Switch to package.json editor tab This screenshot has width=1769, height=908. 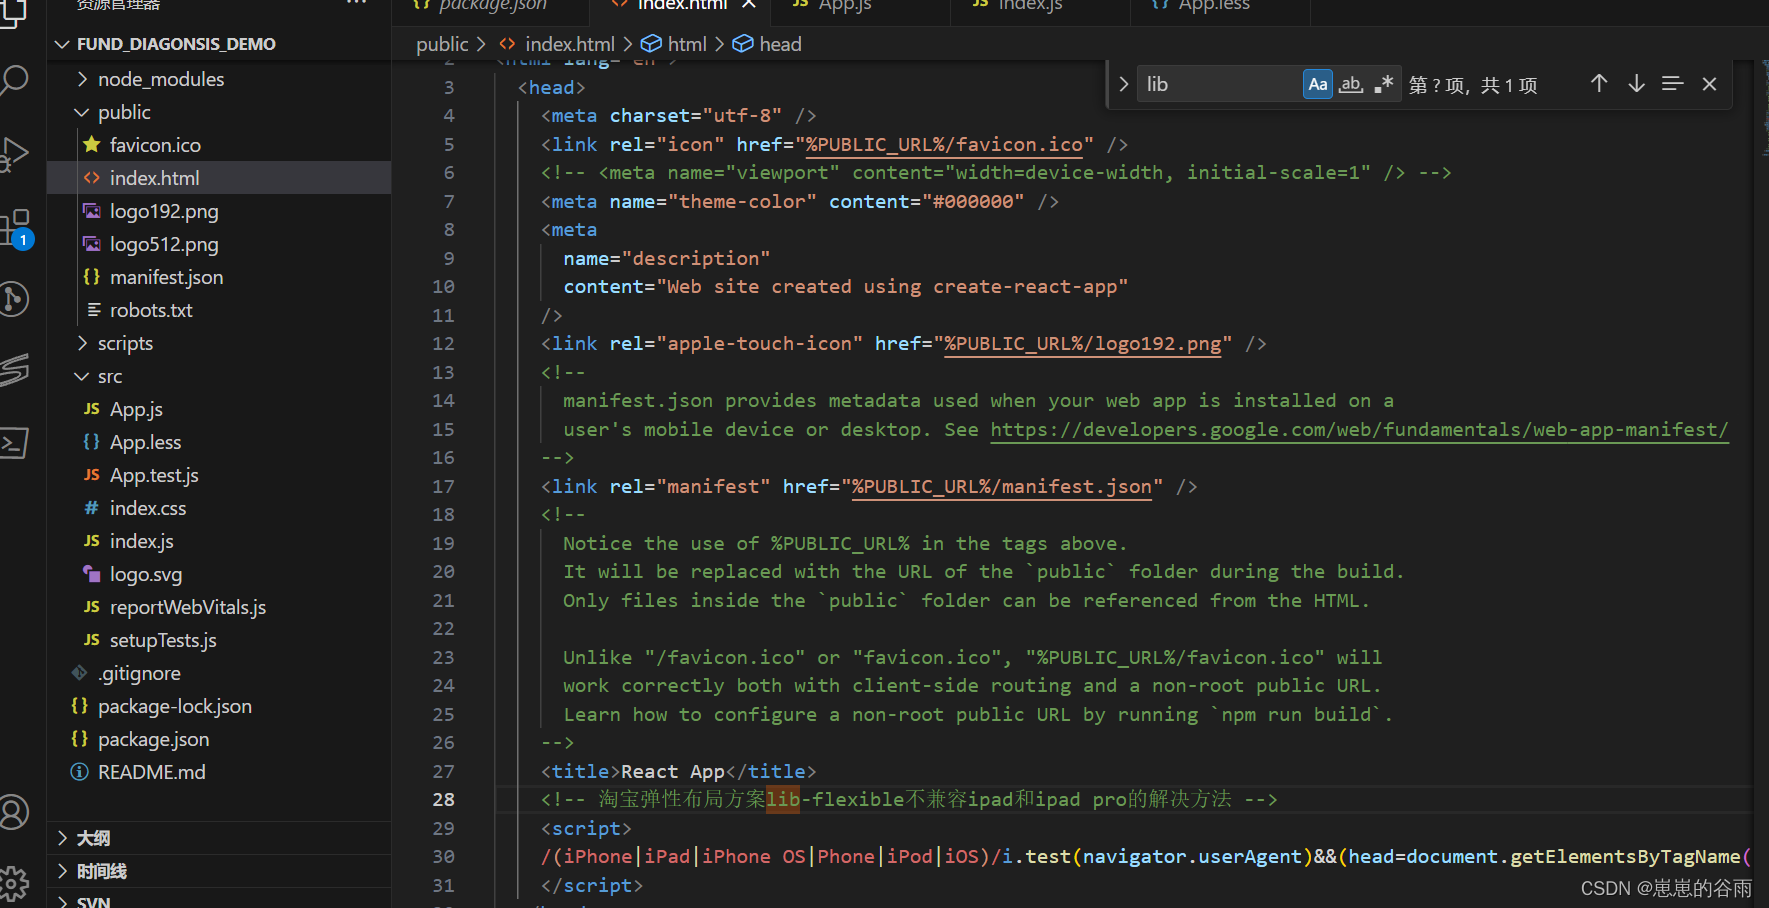493,6
